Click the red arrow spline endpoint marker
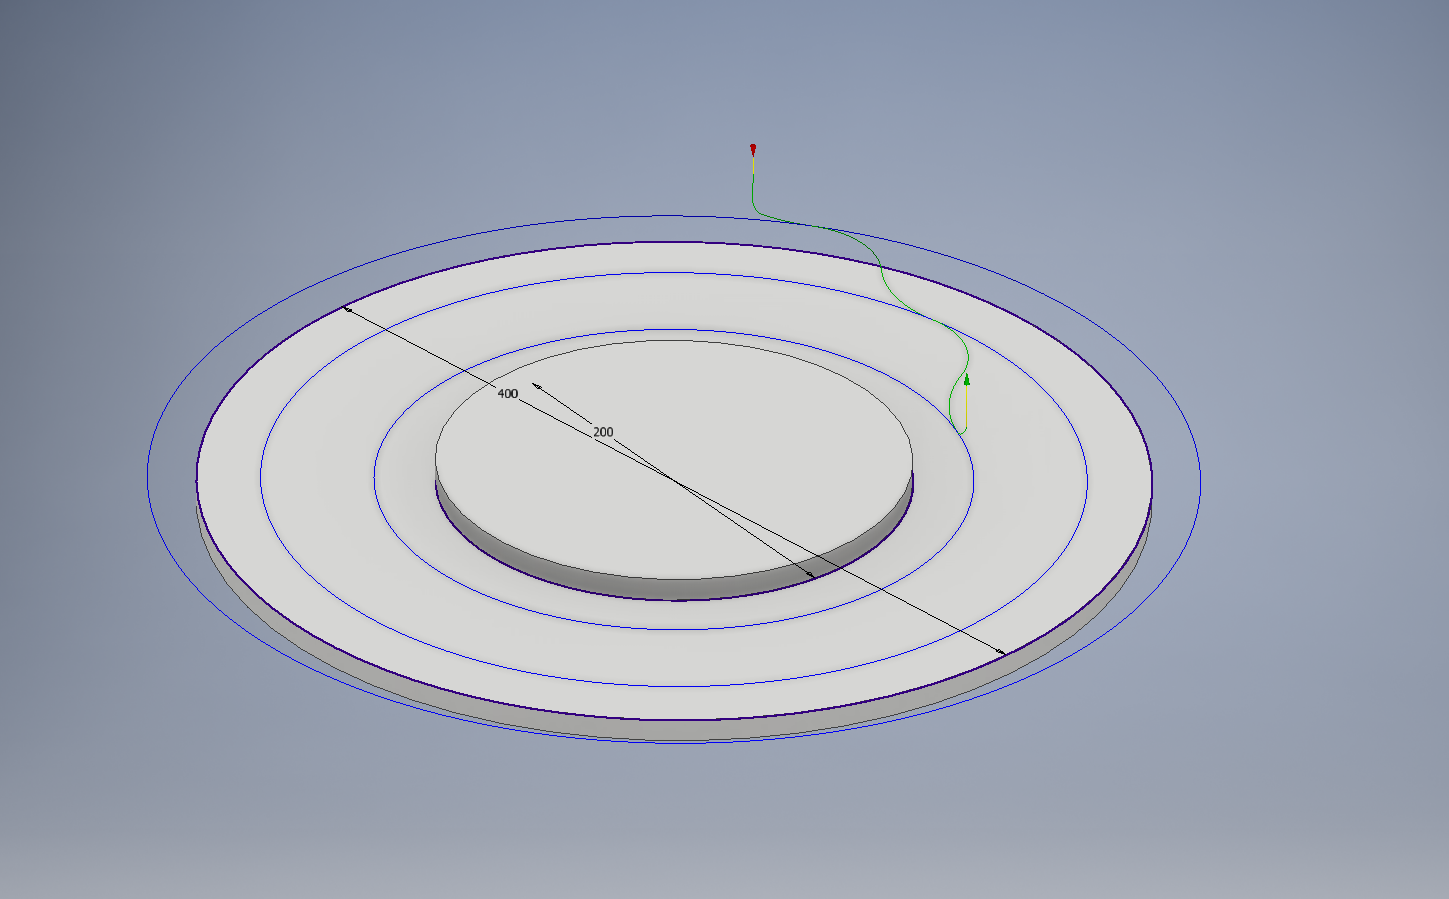The image size is (1449, 899). (752, 150)
